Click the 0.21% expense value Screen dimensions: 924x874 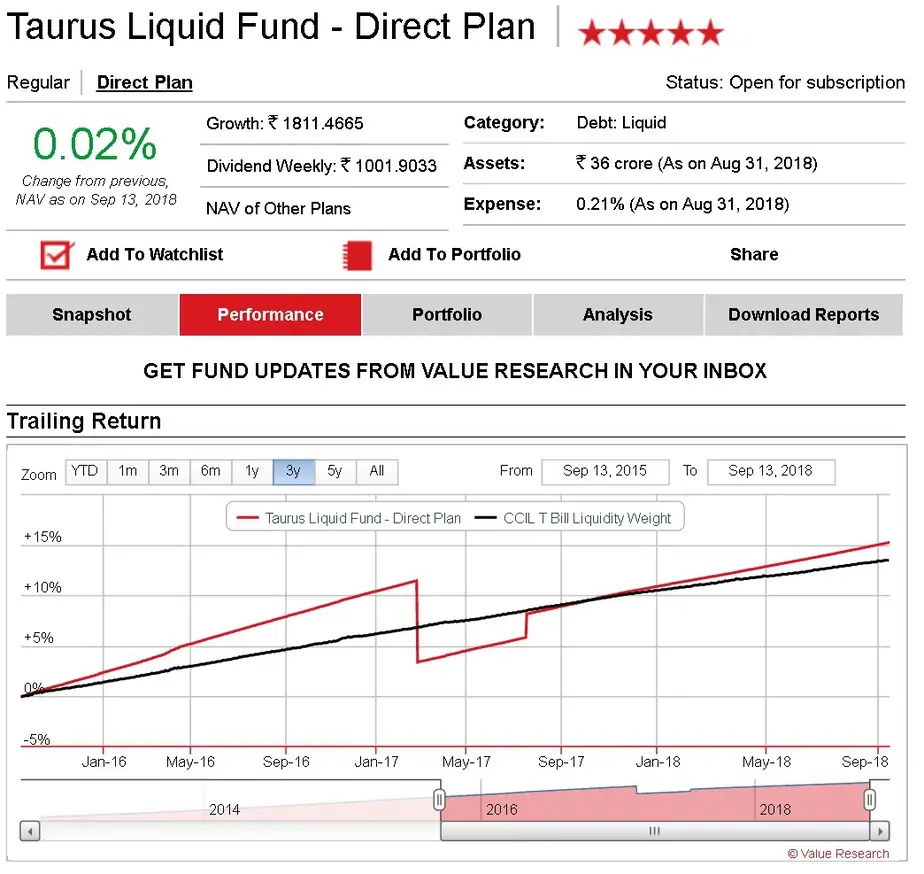point(683,205)
